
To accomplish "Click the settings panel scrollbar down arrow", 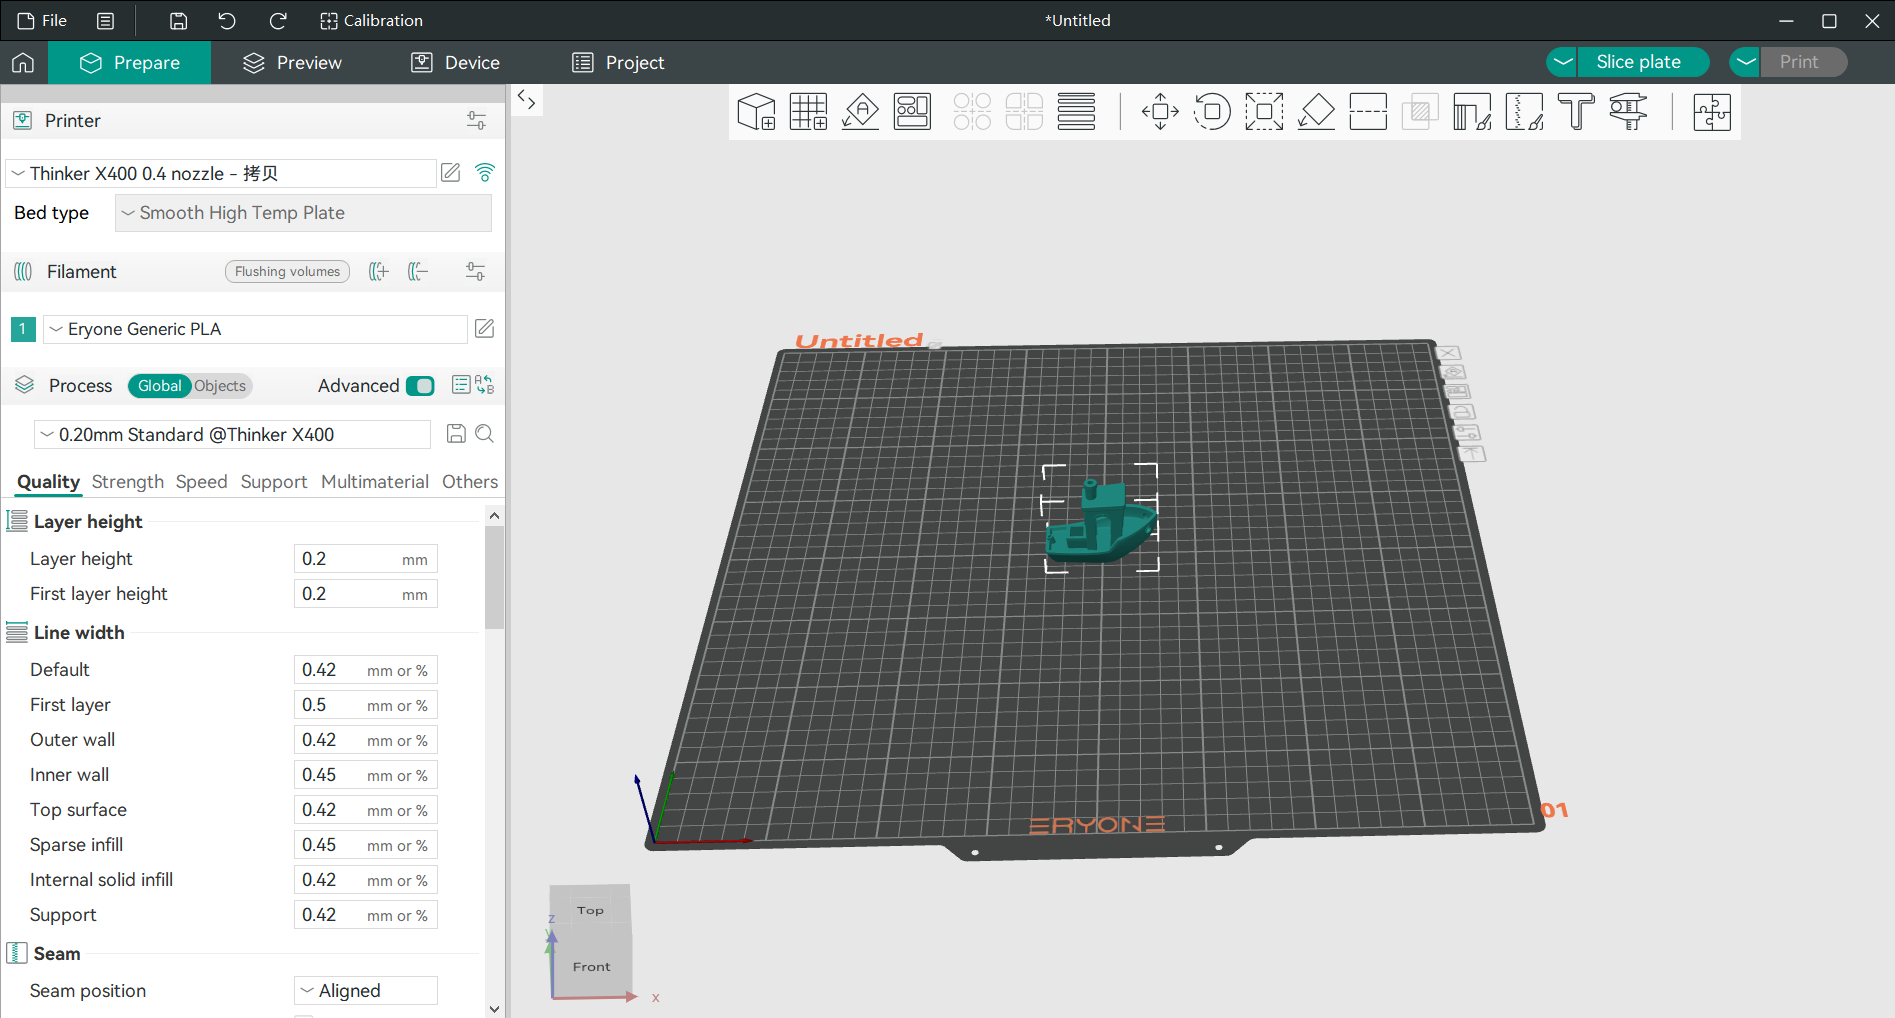I will click(x=494, y=1009).
